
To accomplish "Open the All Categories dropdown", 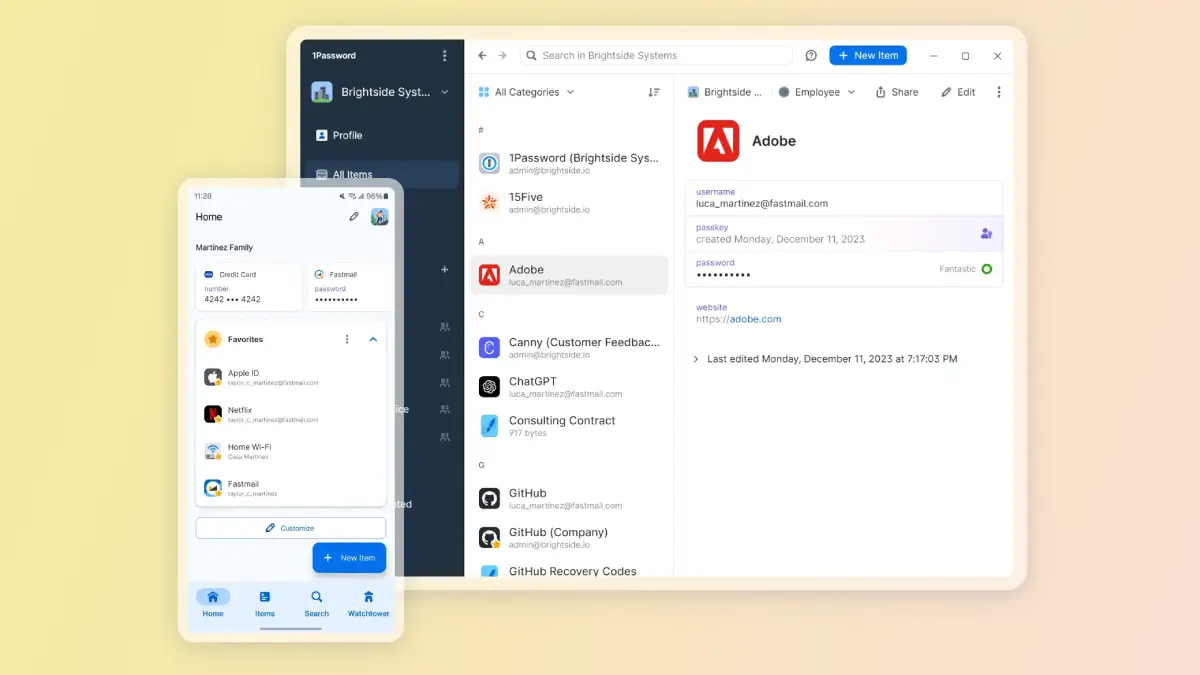I will (527, 92).
